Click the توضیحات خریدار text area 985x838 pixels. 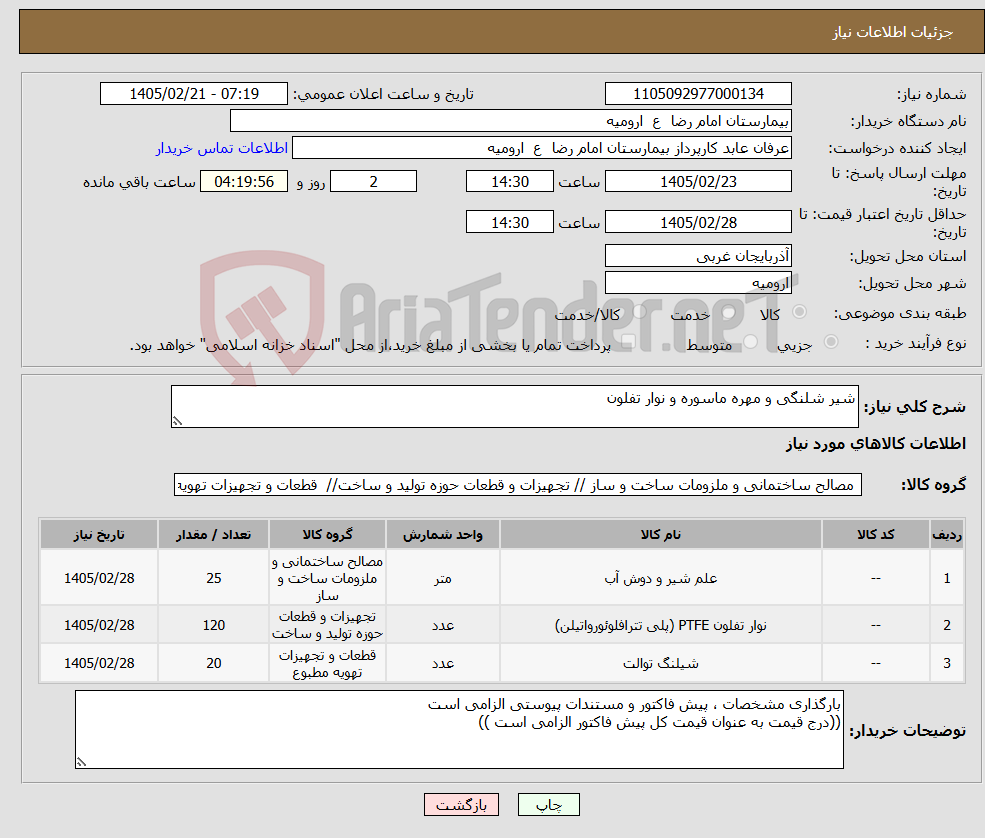coord(459,729)
